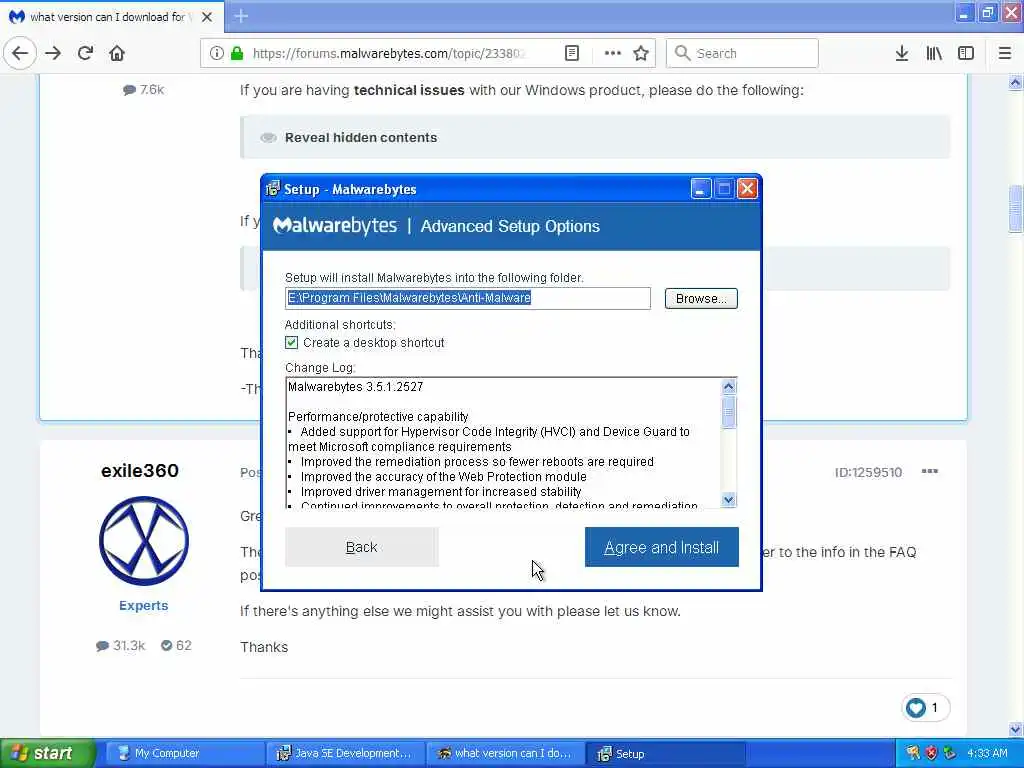Screen dimensions: 1024x768
Task: Reload the forum page
Action: pyautogui.click(x=85, y=53)
